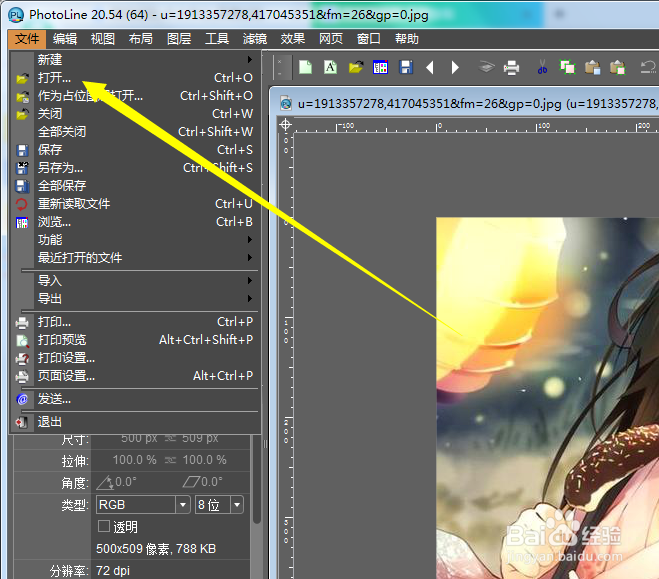Toggle the 透明 checkbox
The height and width of the screenshot is (579, 659).
coord(104,526)
